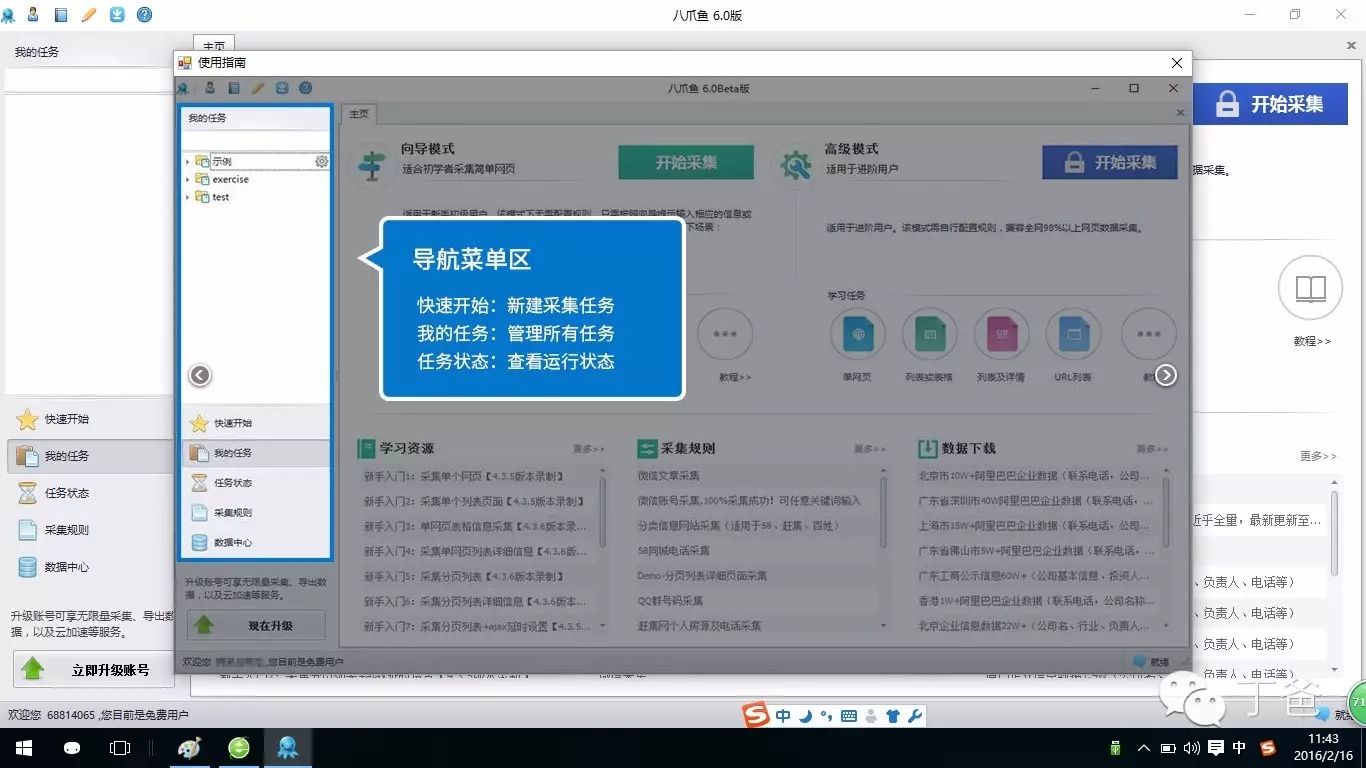This screenshot has height=768, width=1366.
Task: Click the octopus logo icon in main window toolbar
Action: coord(9,14)
